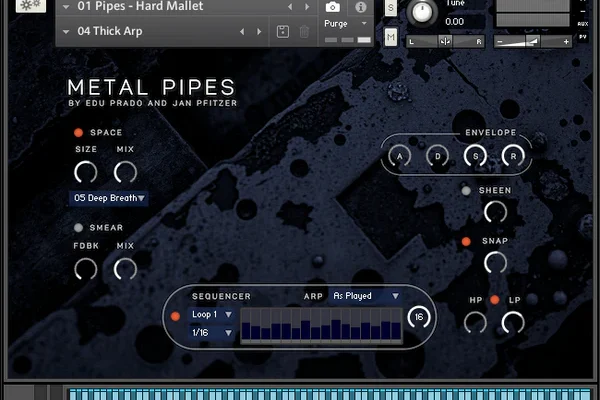Delete the snapshot with trash icon

304,31
